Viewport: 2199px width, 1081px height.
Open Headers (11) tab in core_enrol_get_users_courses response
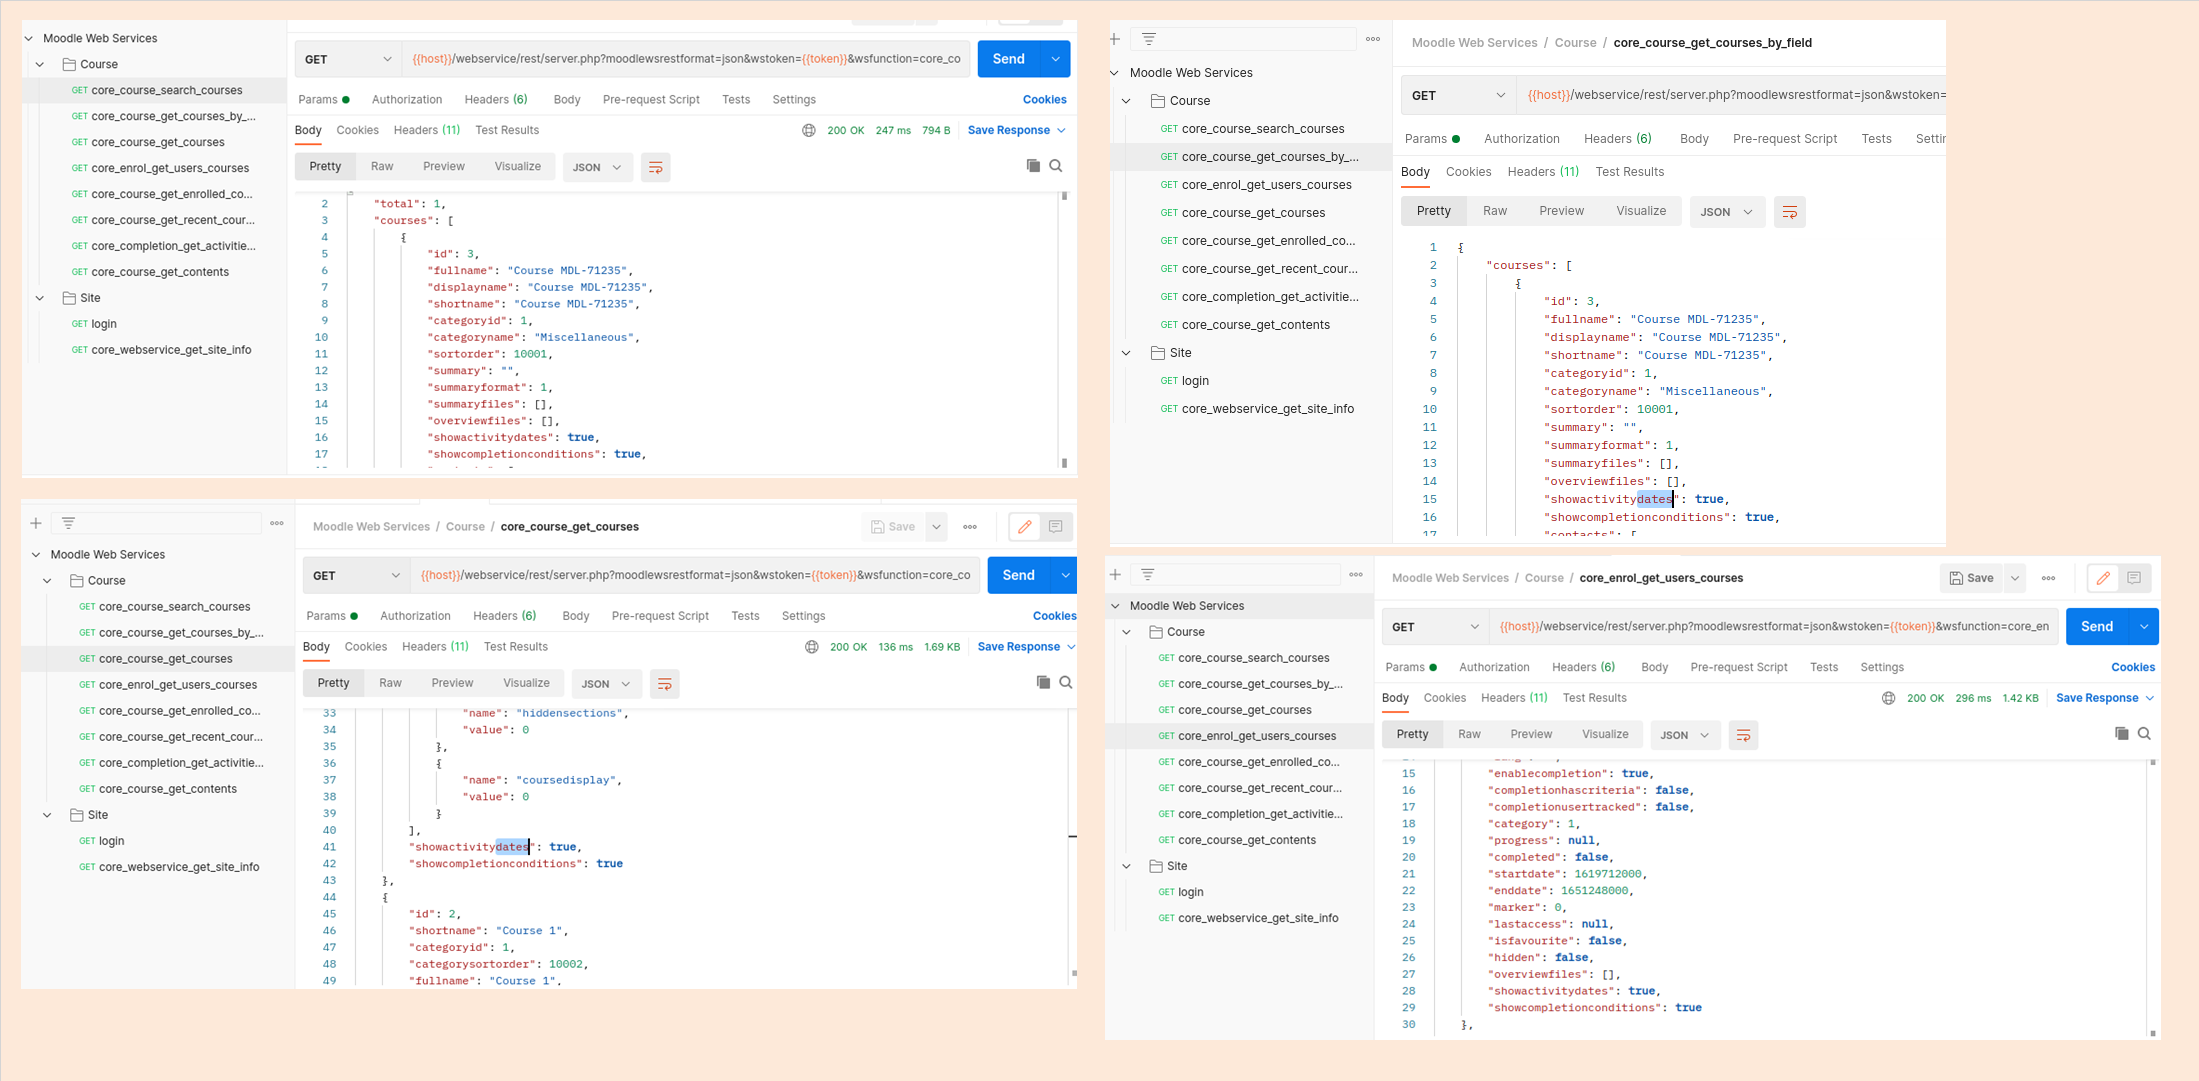1514,698
